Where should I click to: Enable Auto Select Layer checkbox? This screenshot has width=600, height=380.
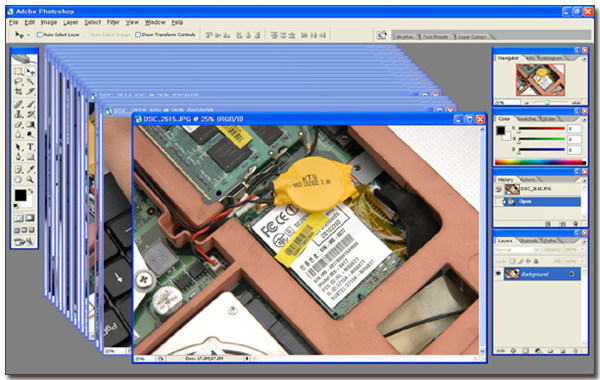(39, 35)
